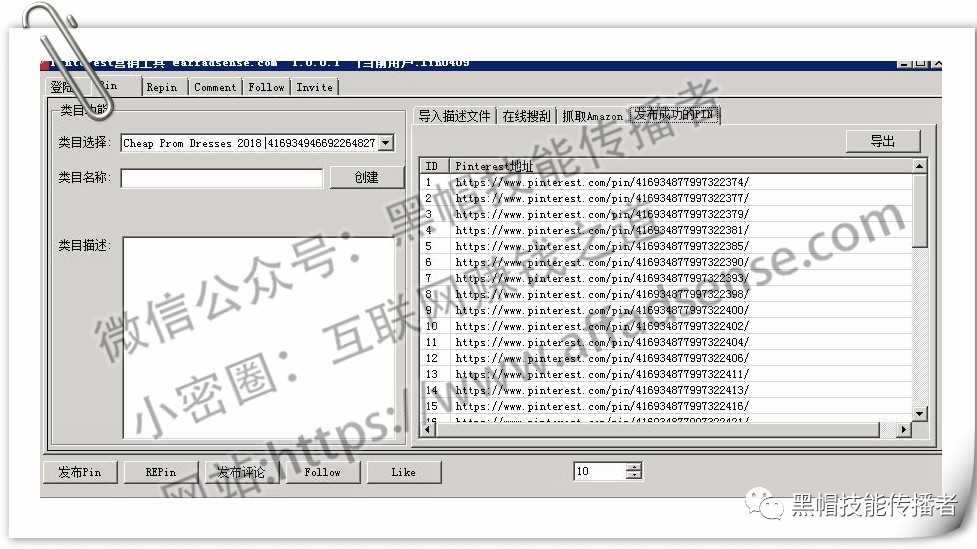Click the ID column header
The image size is (977, 549).
click(x=435, y=166)
